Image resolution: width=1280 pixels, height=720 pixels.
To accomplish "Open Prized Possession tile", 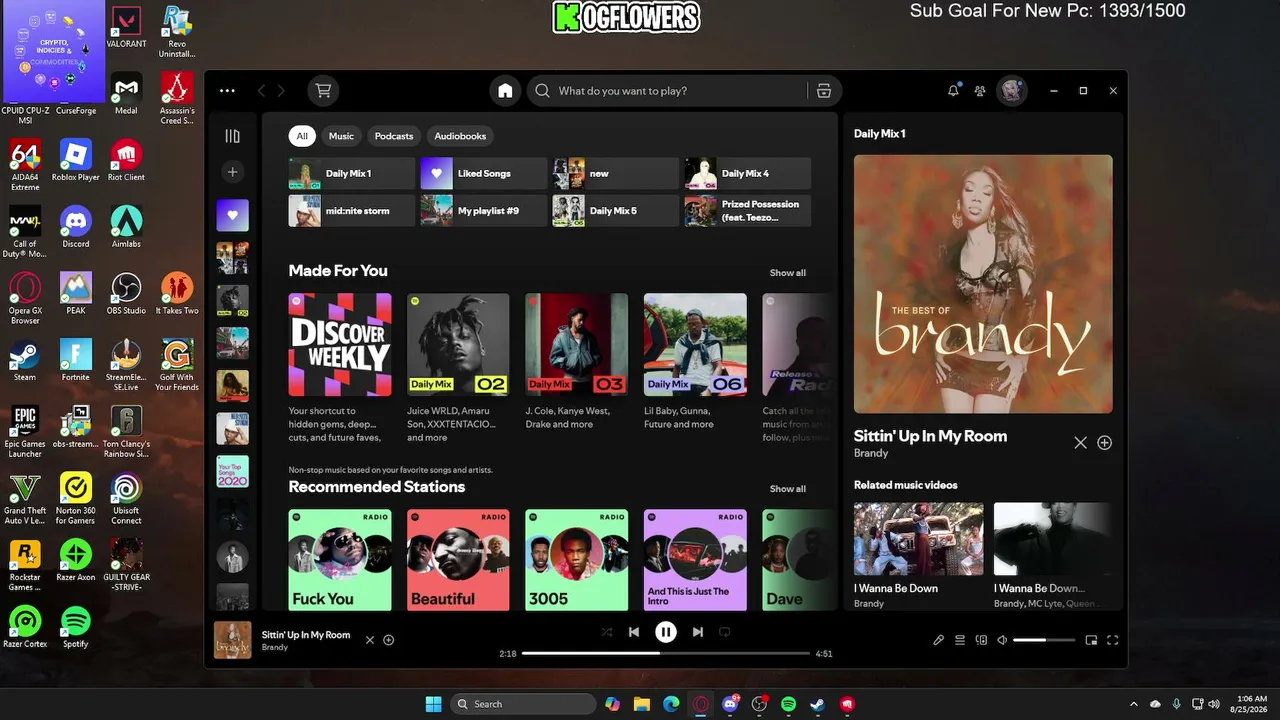I will (748, 210).
